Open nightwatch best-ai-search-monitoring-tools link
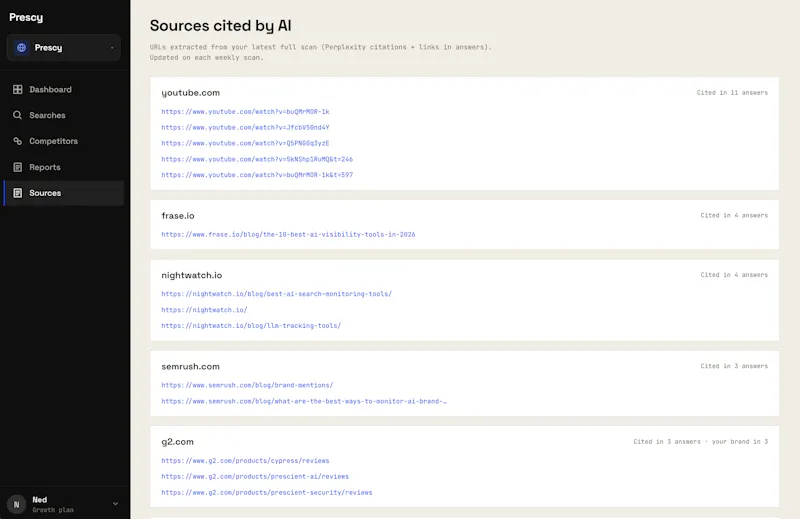Screen dimensions: 800x519 (x=277, y=294)
